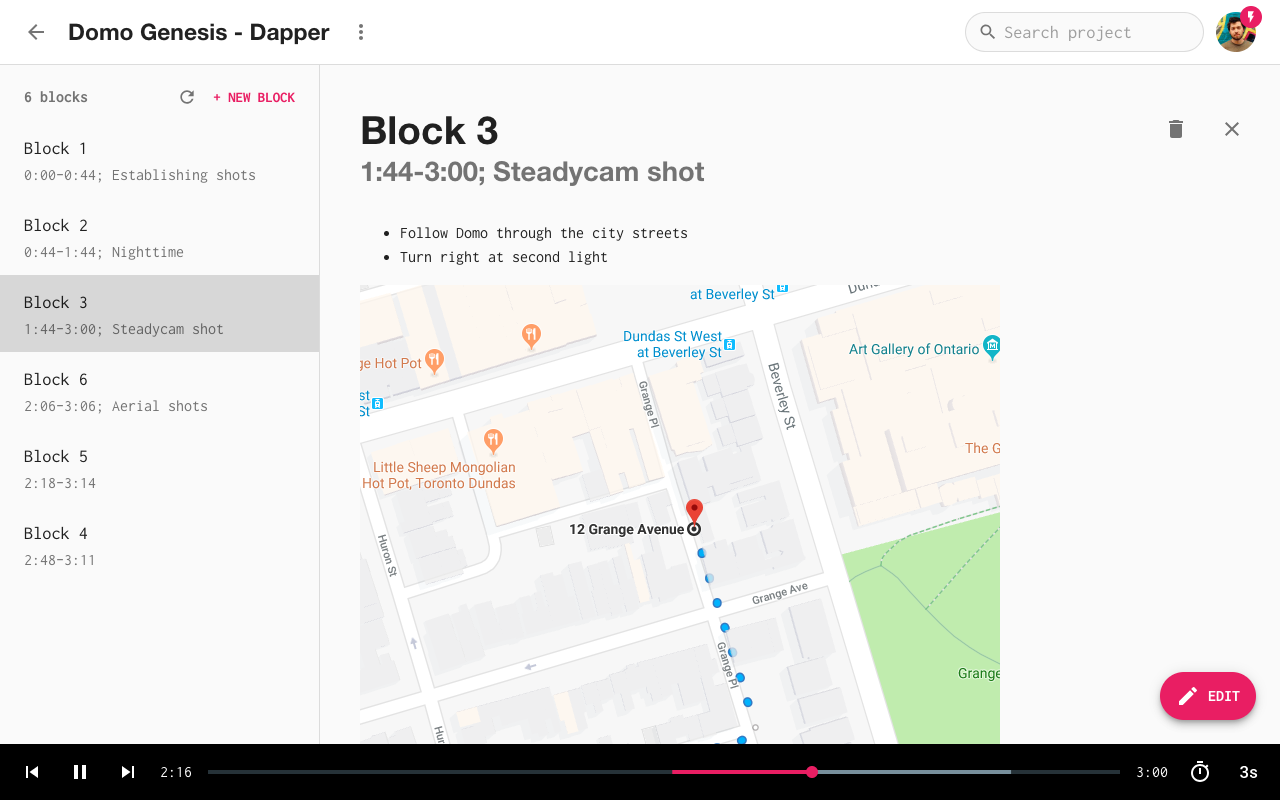Screen dimensions: 1280x800
Task: Select Block 3 Steadycam shot in list
Action: pyautogui.click(x=160, y=314)
